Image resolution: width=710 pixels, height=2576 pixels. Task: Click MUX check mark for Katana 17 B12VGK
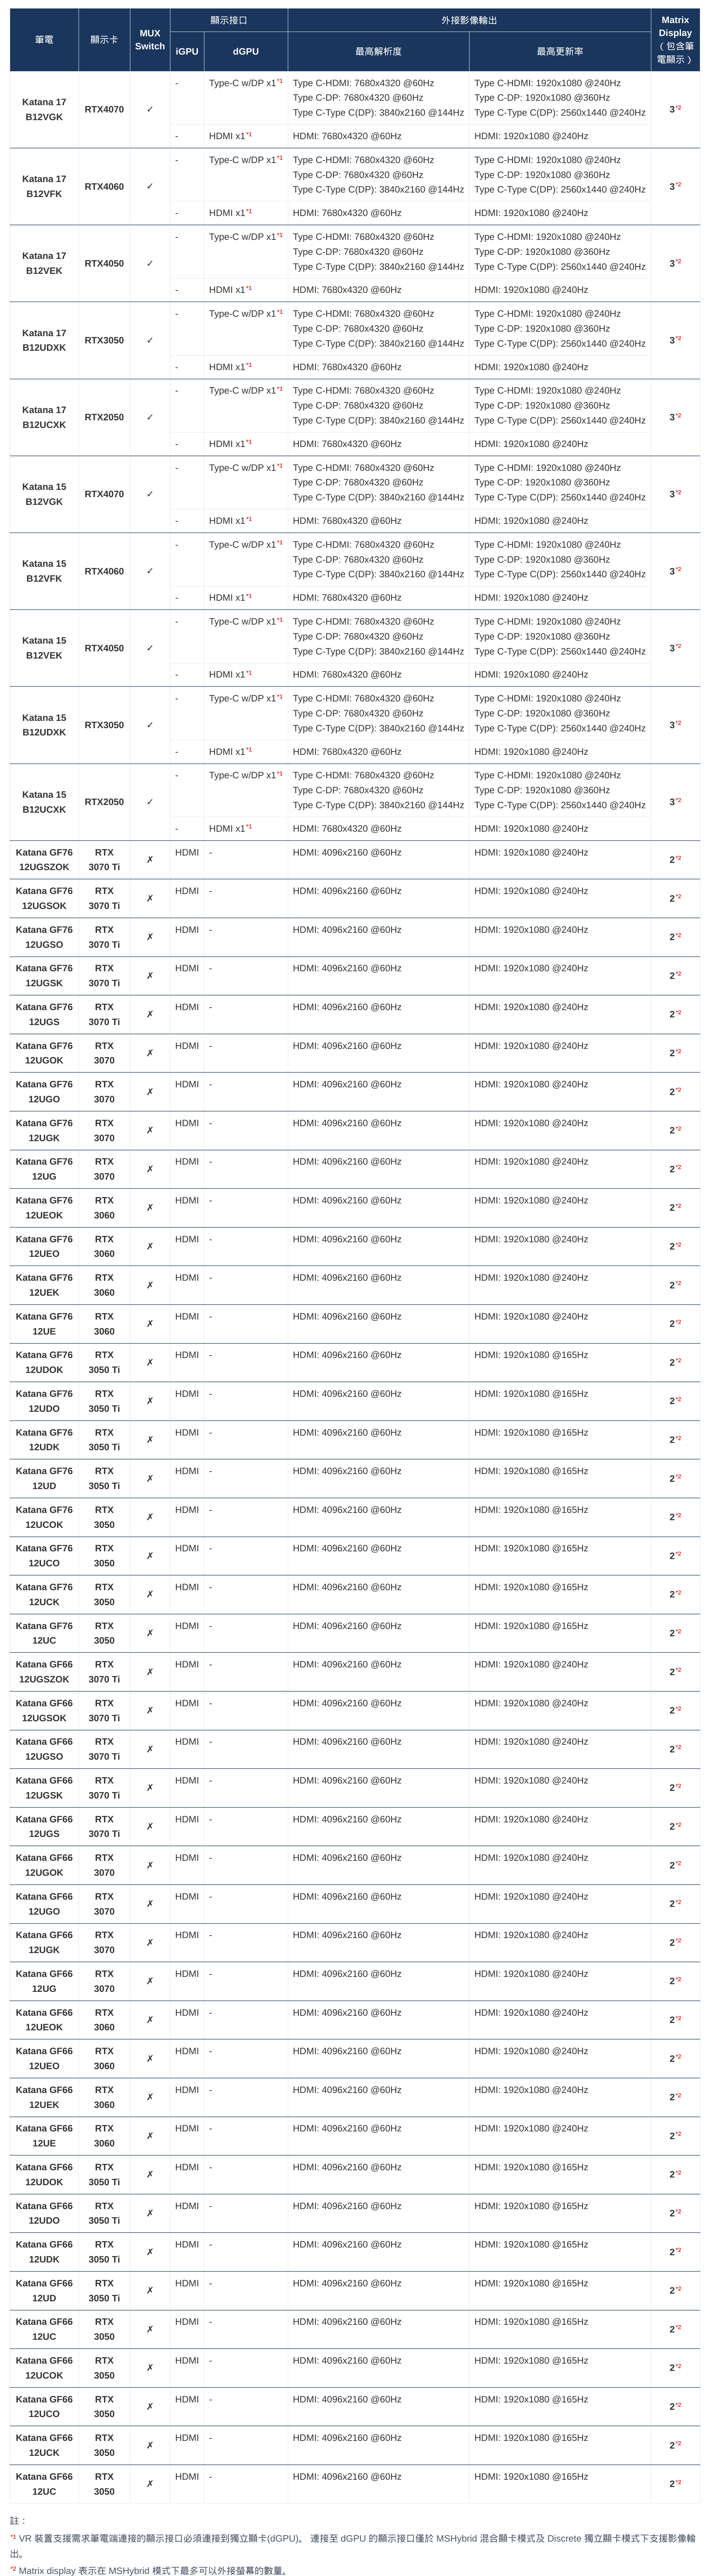point(150,109)
